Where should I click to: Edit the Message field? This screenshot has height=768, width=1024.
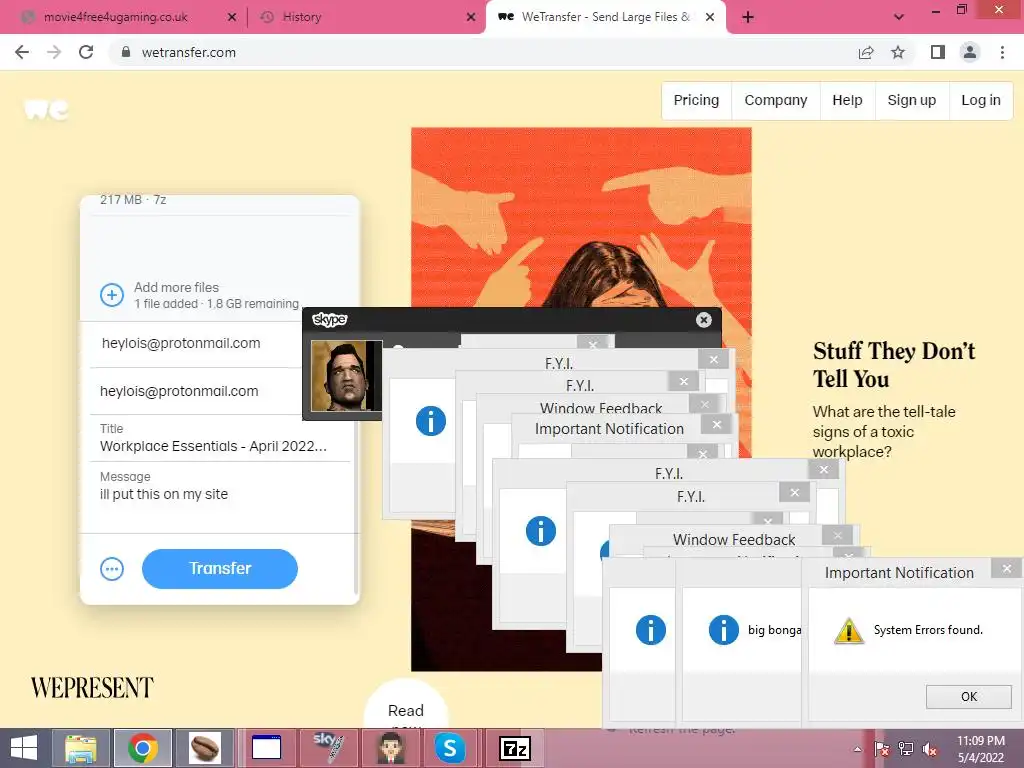point(219,496)
